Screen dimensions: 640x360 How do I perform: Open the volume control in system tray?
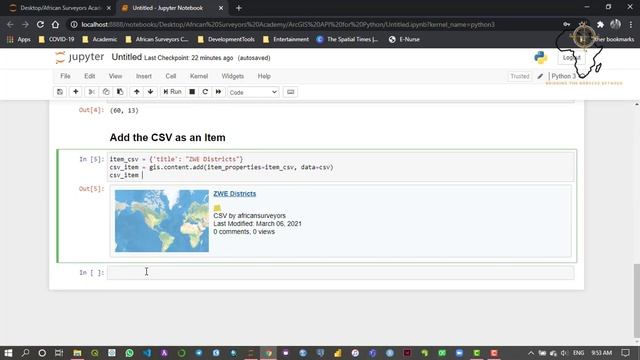[x=564, y=353]
